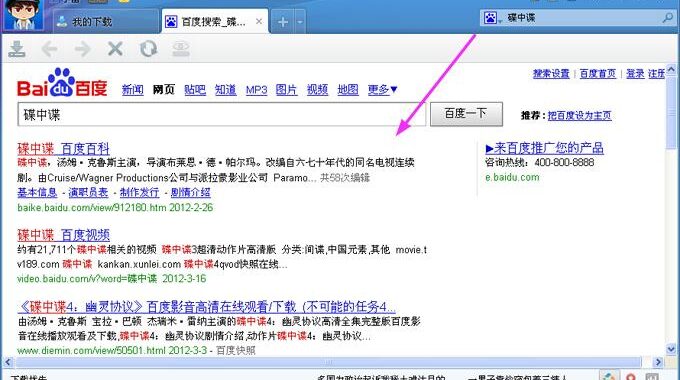This screenshot has height=380, width=680.
Task: Open the 演职员表 sublink
Action: (88, 192)
